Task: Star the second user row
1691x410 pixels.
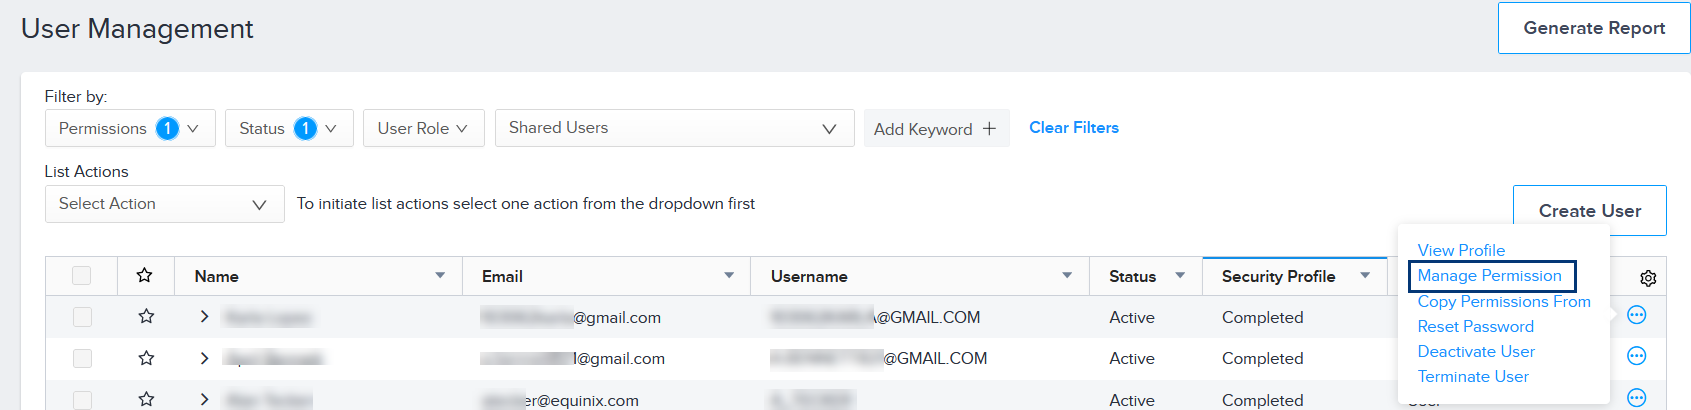Action: pyautogui.click(x=146, y=357)
